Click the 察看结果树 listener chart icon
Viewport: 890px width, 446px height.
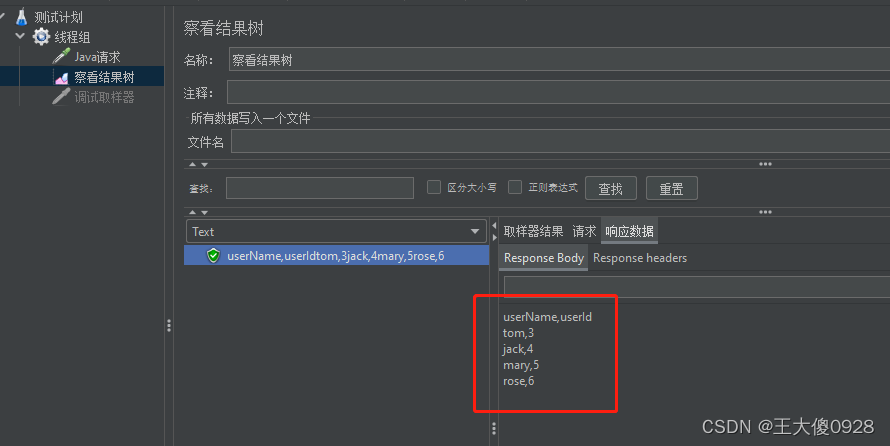pyautogui.click(x=61, y=78)
